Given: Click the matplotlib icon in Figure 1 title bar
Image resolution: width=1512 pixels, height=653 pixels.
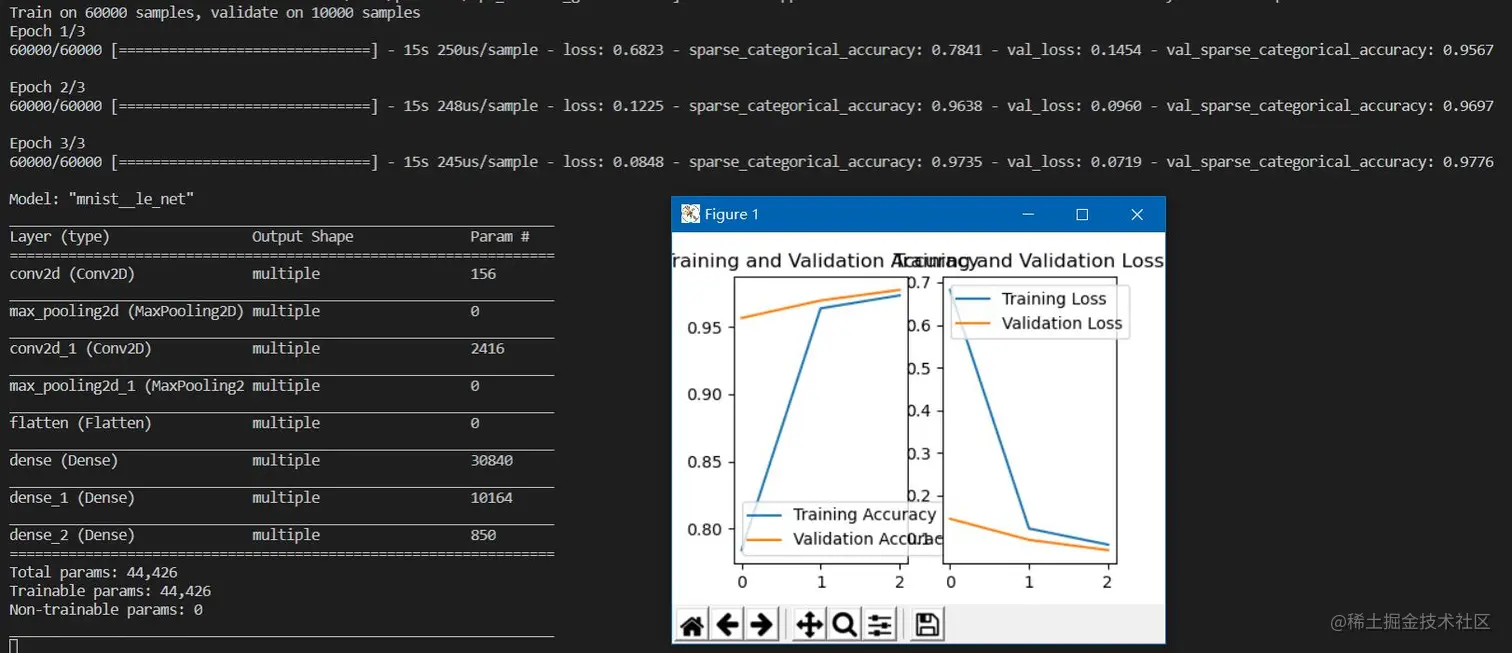Looking at the screenshot, I should (x=690, y=214).
